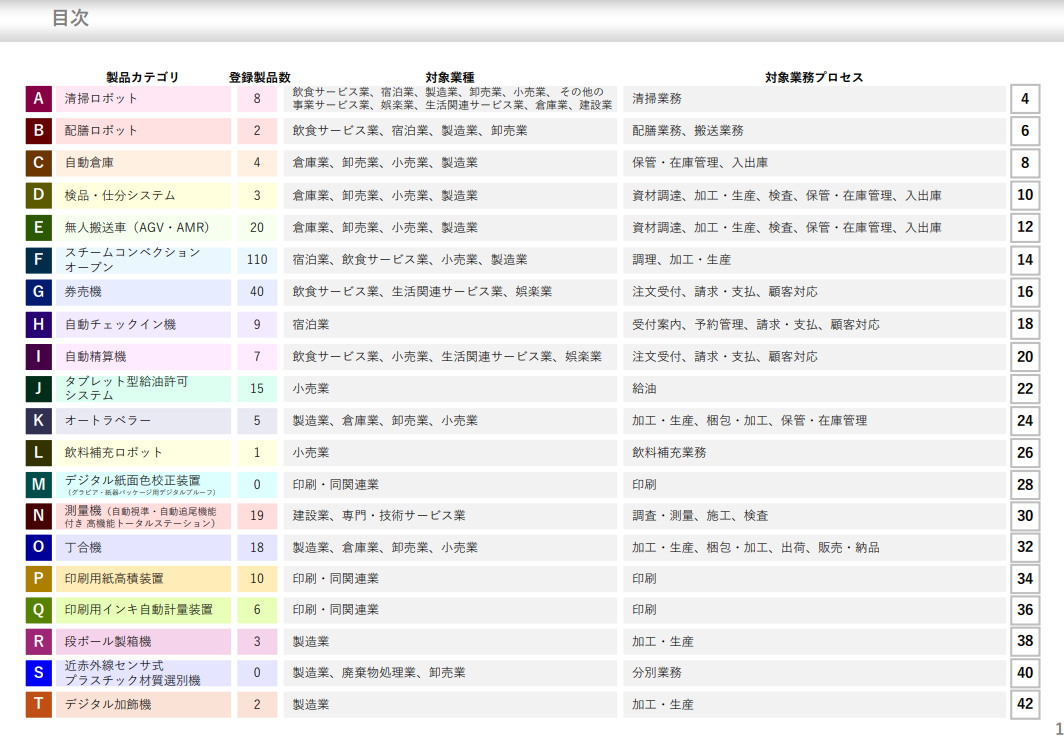Screen dimensions: 1064x736
Task: Click the letter Q badge
Action: pos(39,610)
